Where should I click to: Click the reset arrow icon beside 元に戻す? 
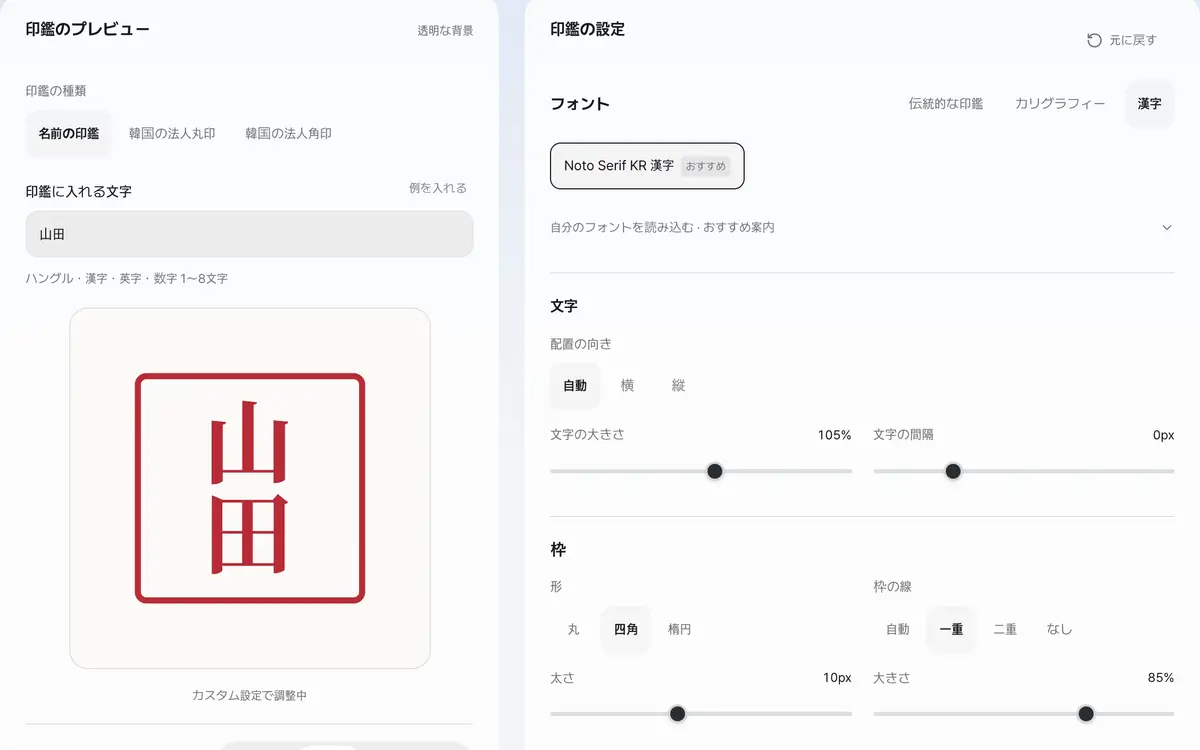click(x=1094, y=40)
